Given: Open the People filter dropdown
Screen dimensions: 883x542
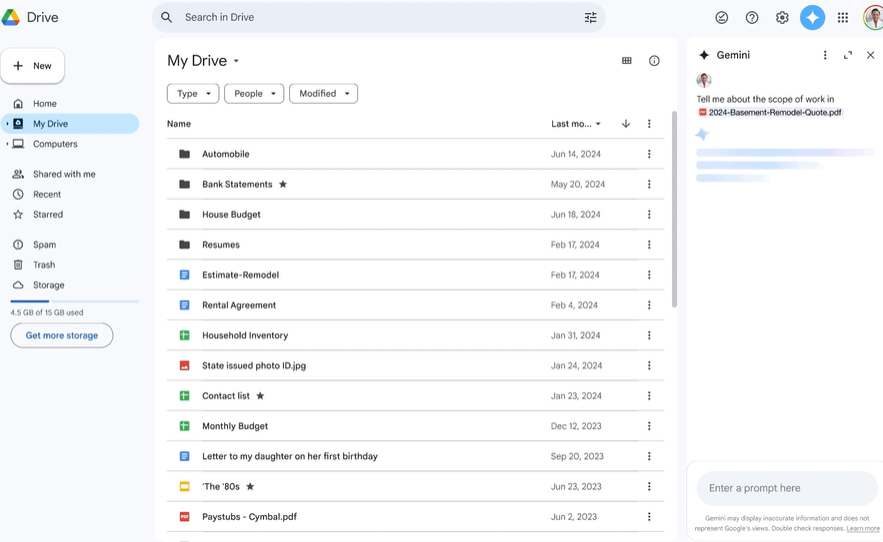Looking at the screenshot, I should point(254,93).
